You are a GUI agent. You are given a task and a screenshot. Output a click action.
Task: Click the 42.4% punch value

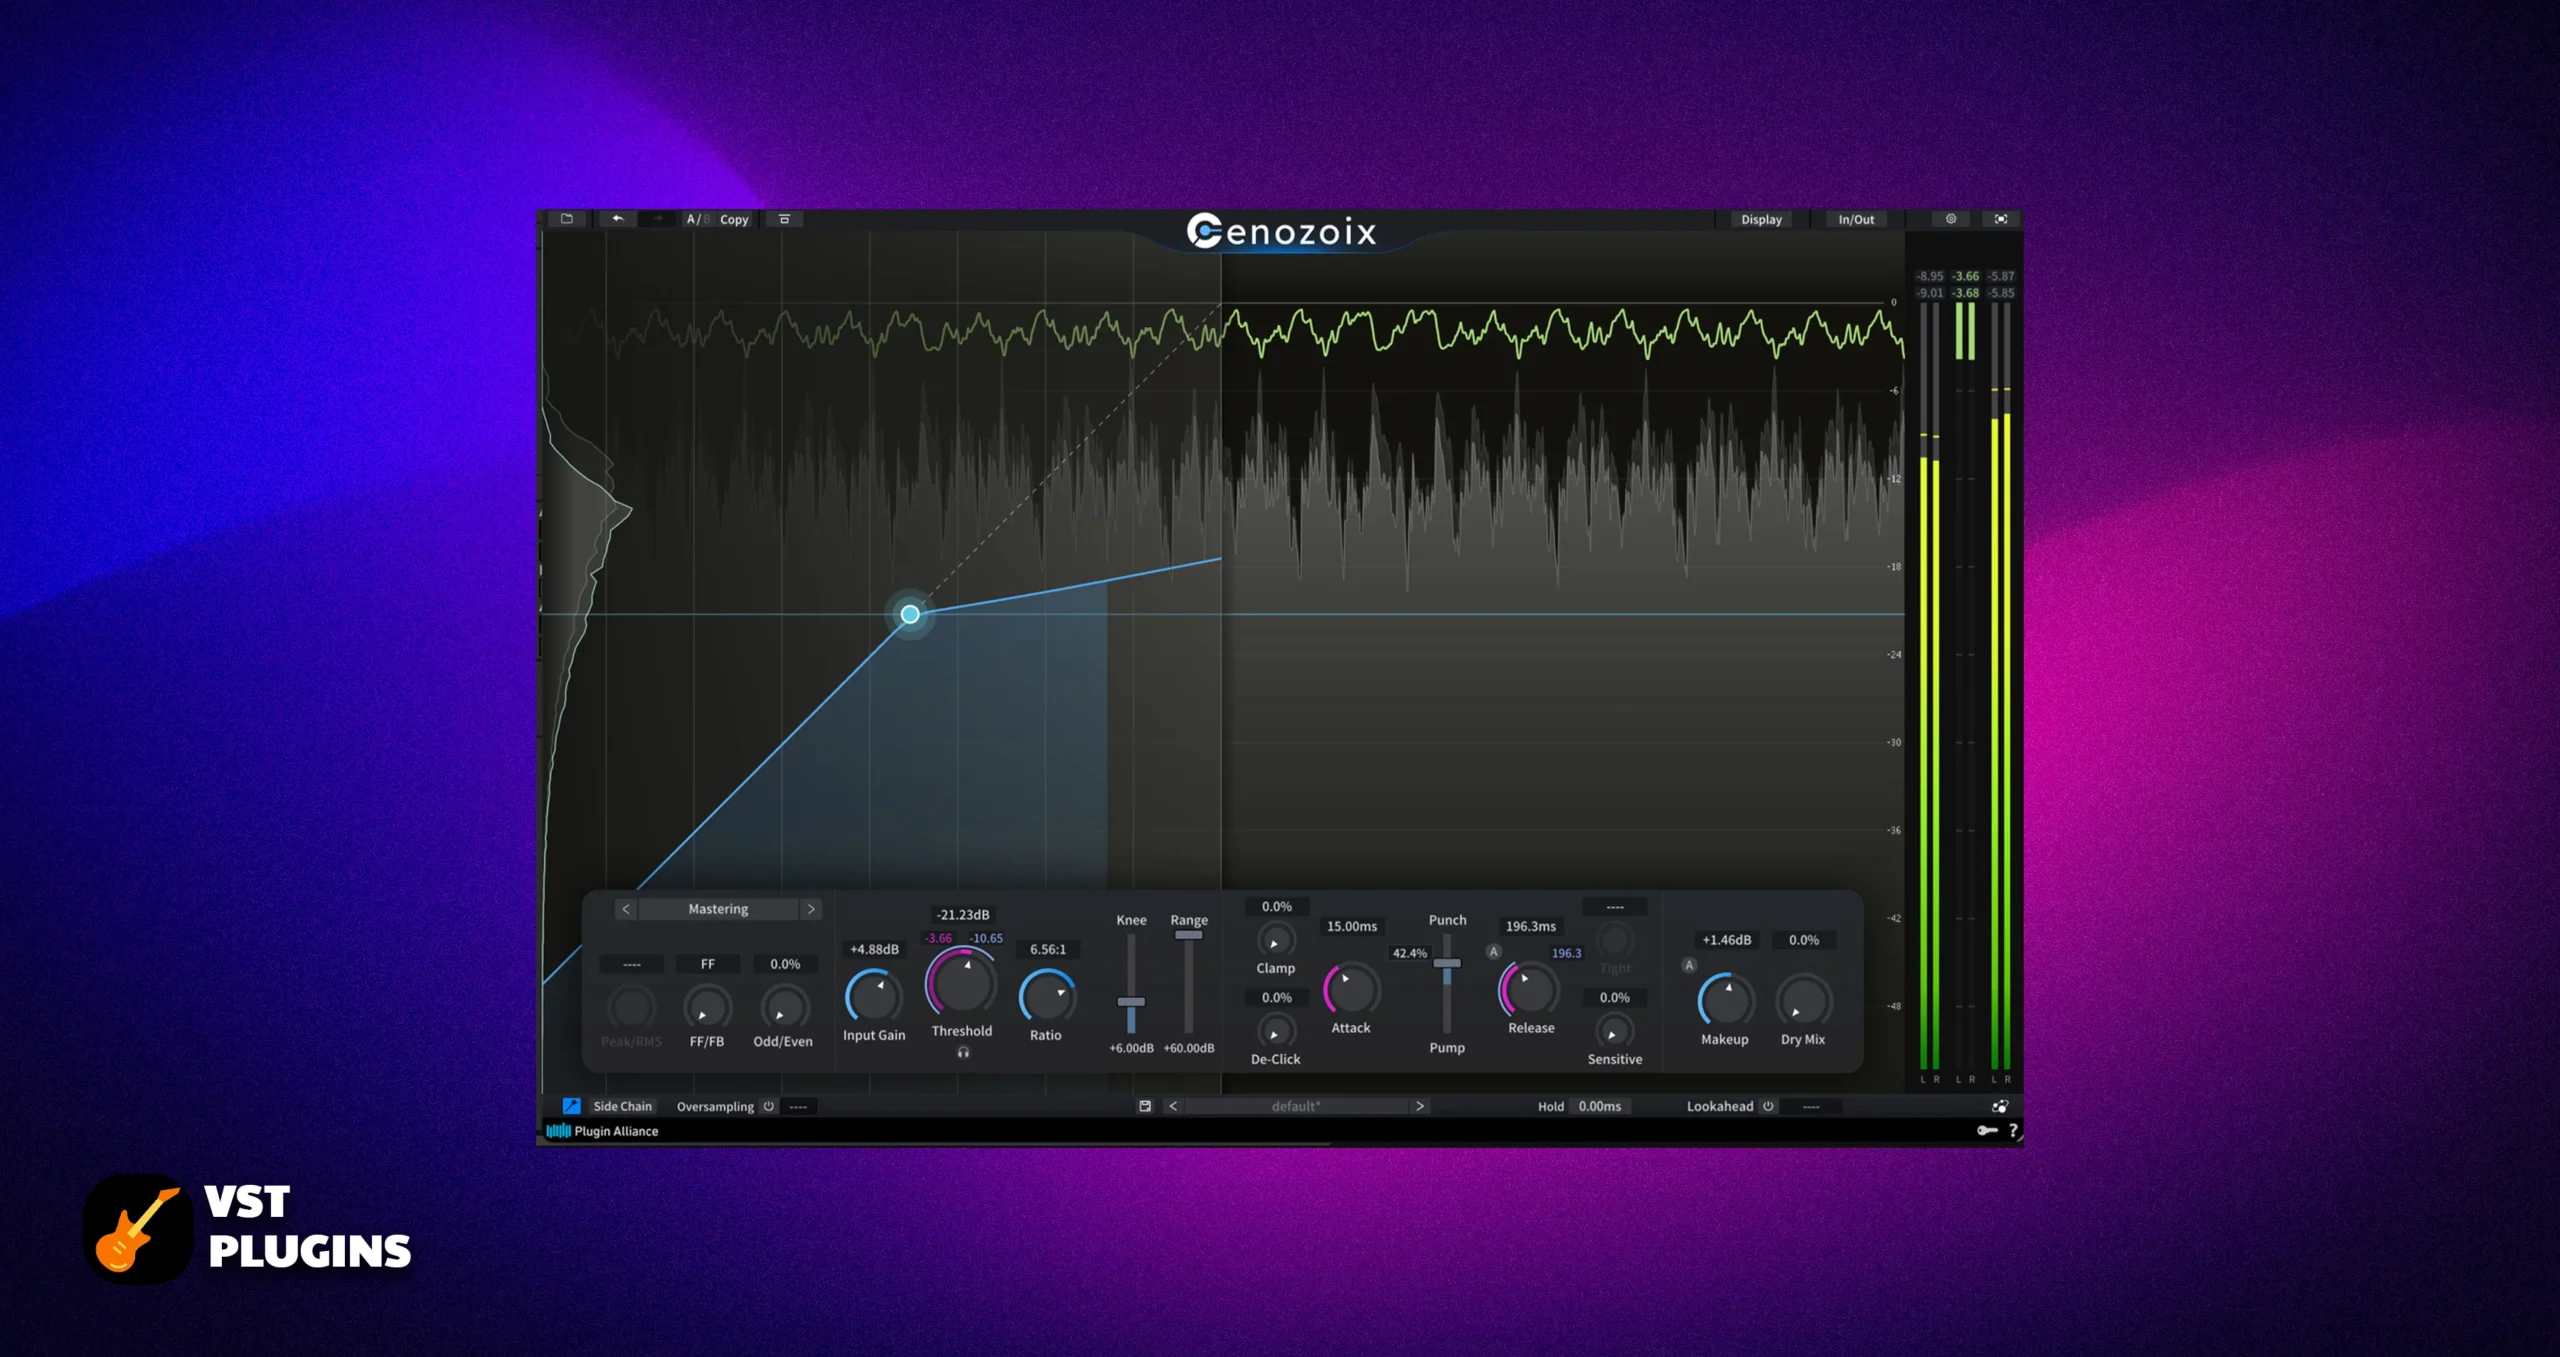click(x=1410, y=953)
